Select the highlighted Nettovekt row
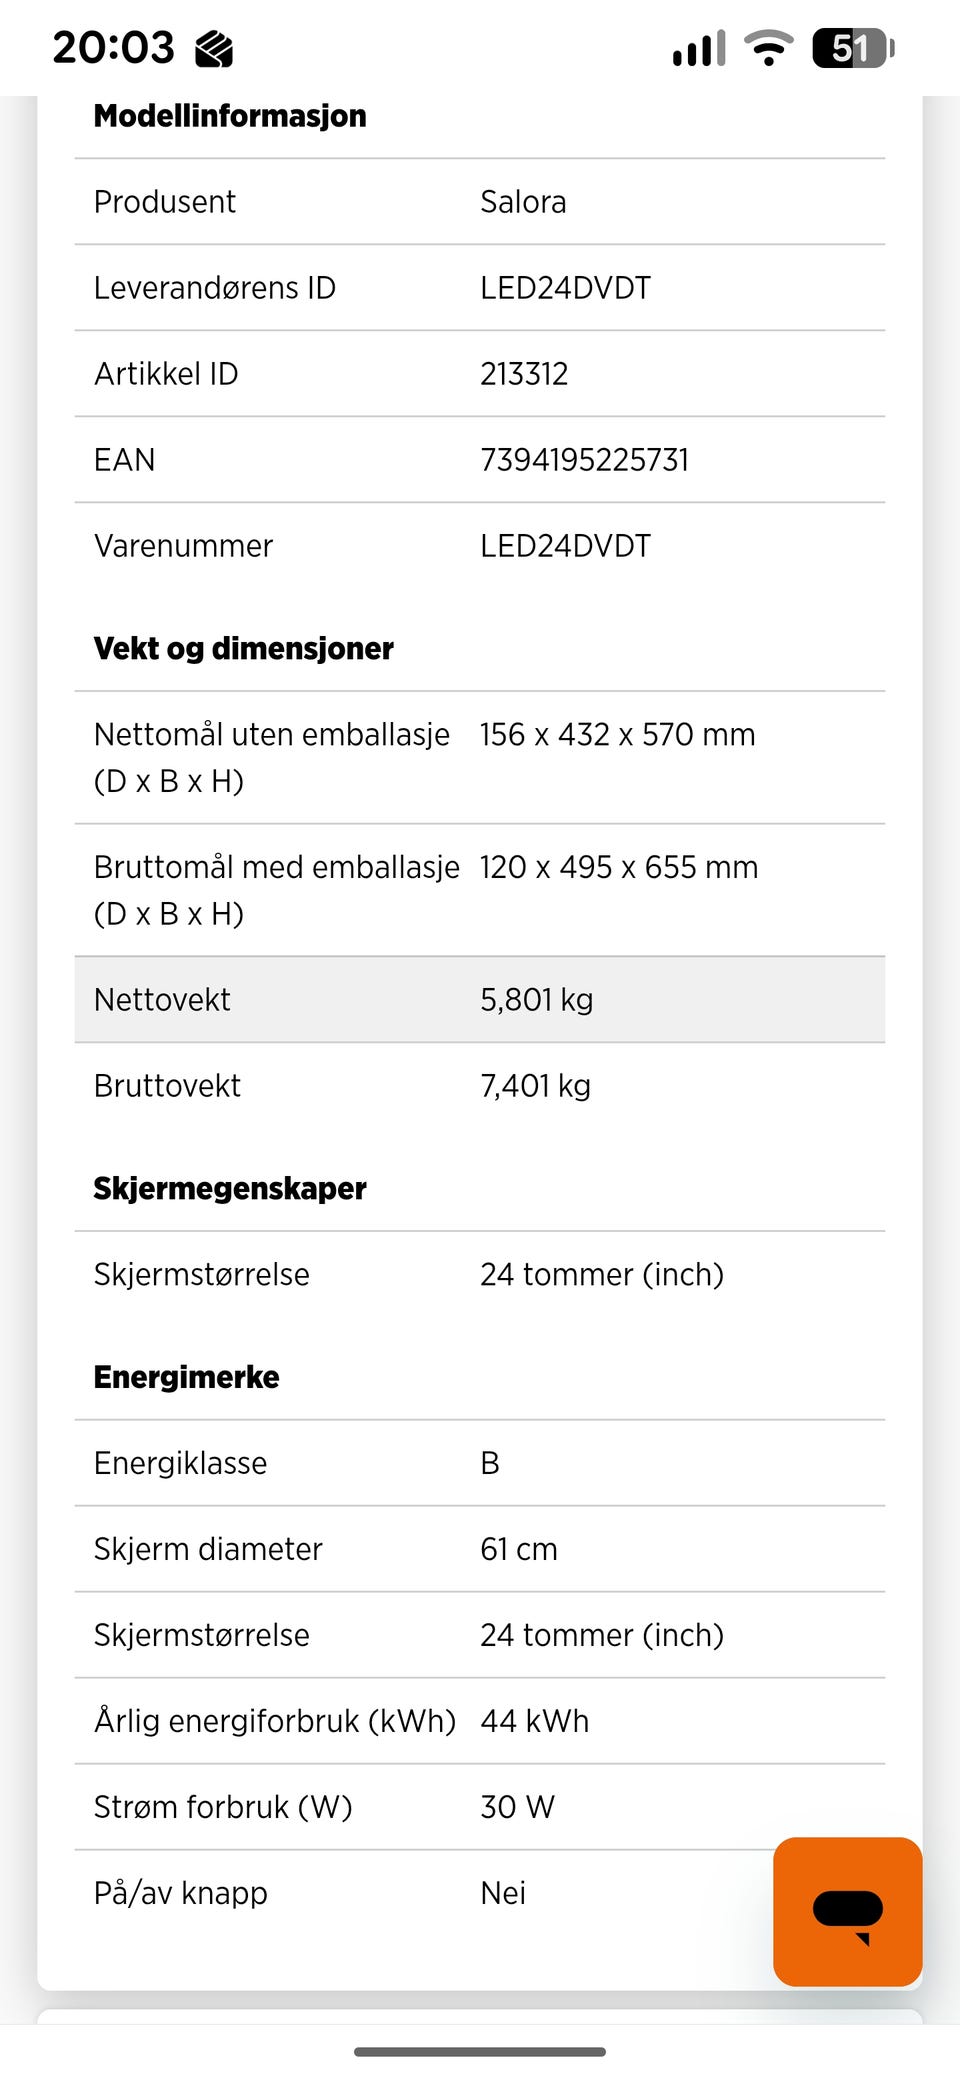This screenshot has height=2080, width=960. pyautogui.click(x=480, y=999)
